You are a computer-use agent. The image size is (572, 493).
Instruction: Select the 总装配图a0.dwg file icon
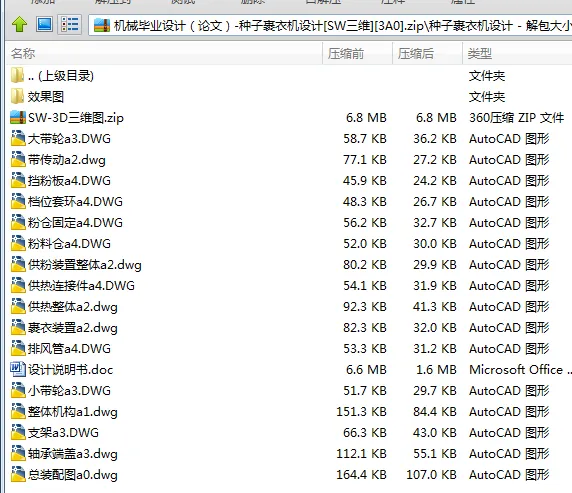[x=18, y=474]
